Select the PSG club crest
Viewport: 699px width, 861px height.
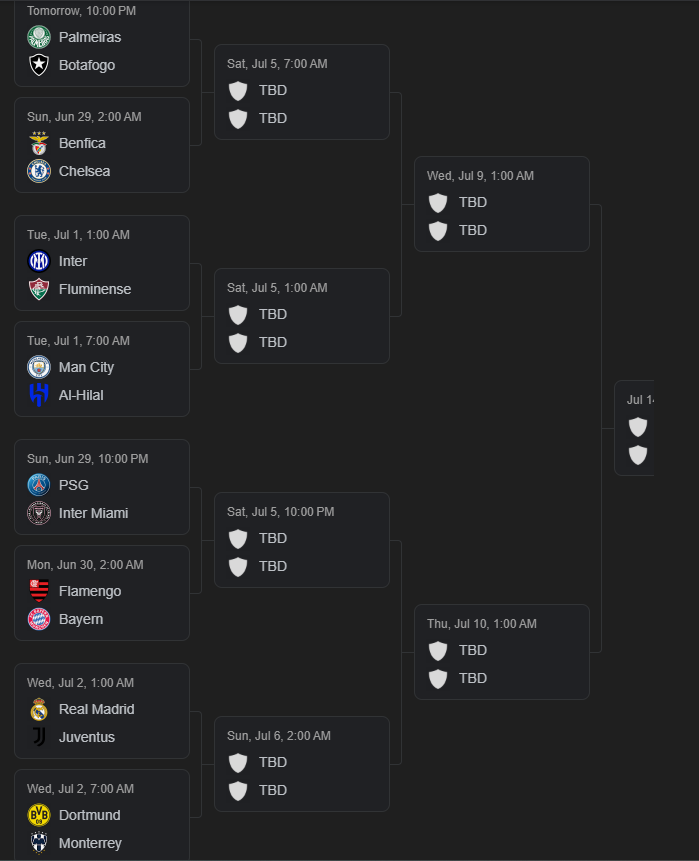click(39, 485)
